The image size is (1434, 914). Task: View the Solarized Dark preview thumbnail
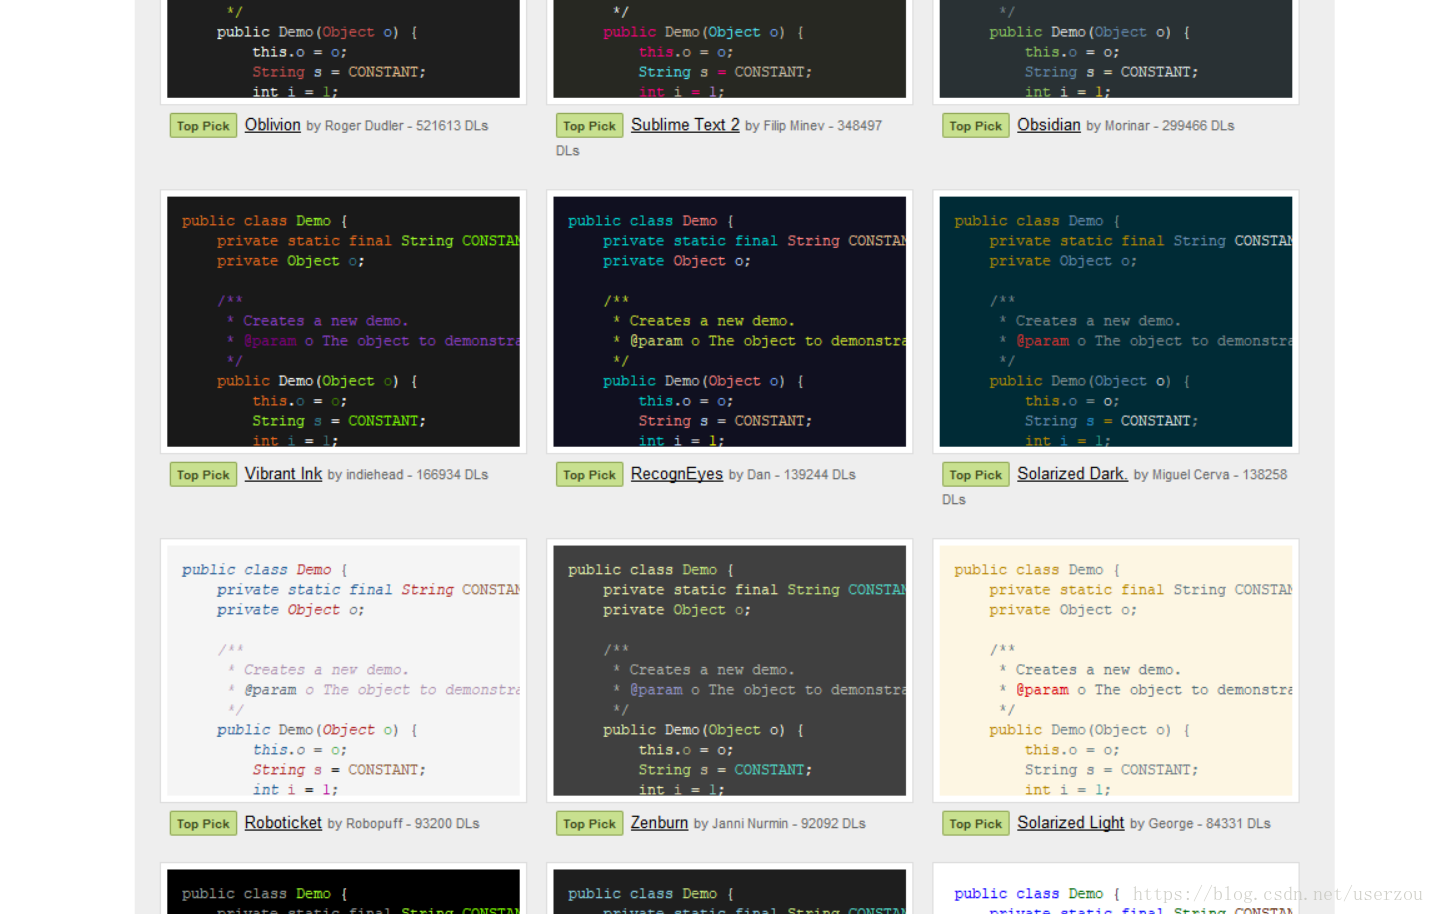coord(1115,321)
